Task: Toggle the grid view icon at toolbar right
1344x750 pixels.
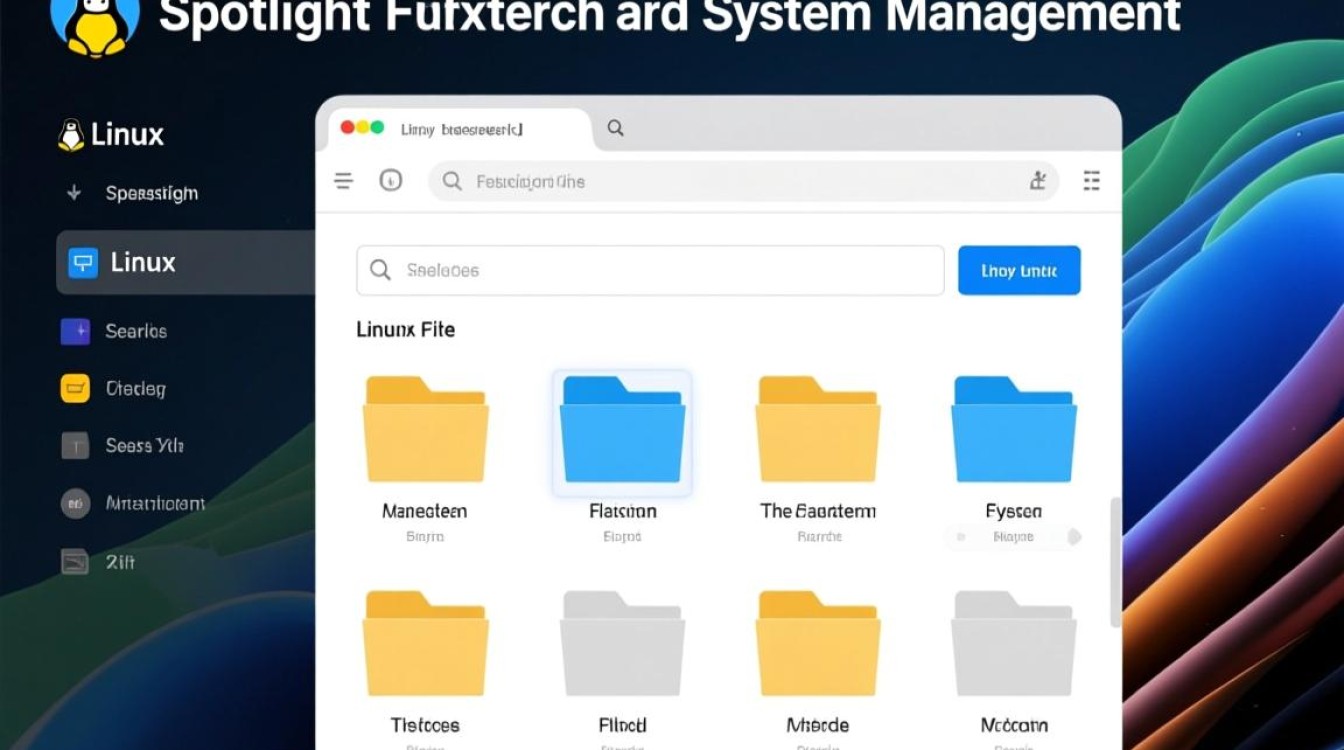Action: 1091,181
